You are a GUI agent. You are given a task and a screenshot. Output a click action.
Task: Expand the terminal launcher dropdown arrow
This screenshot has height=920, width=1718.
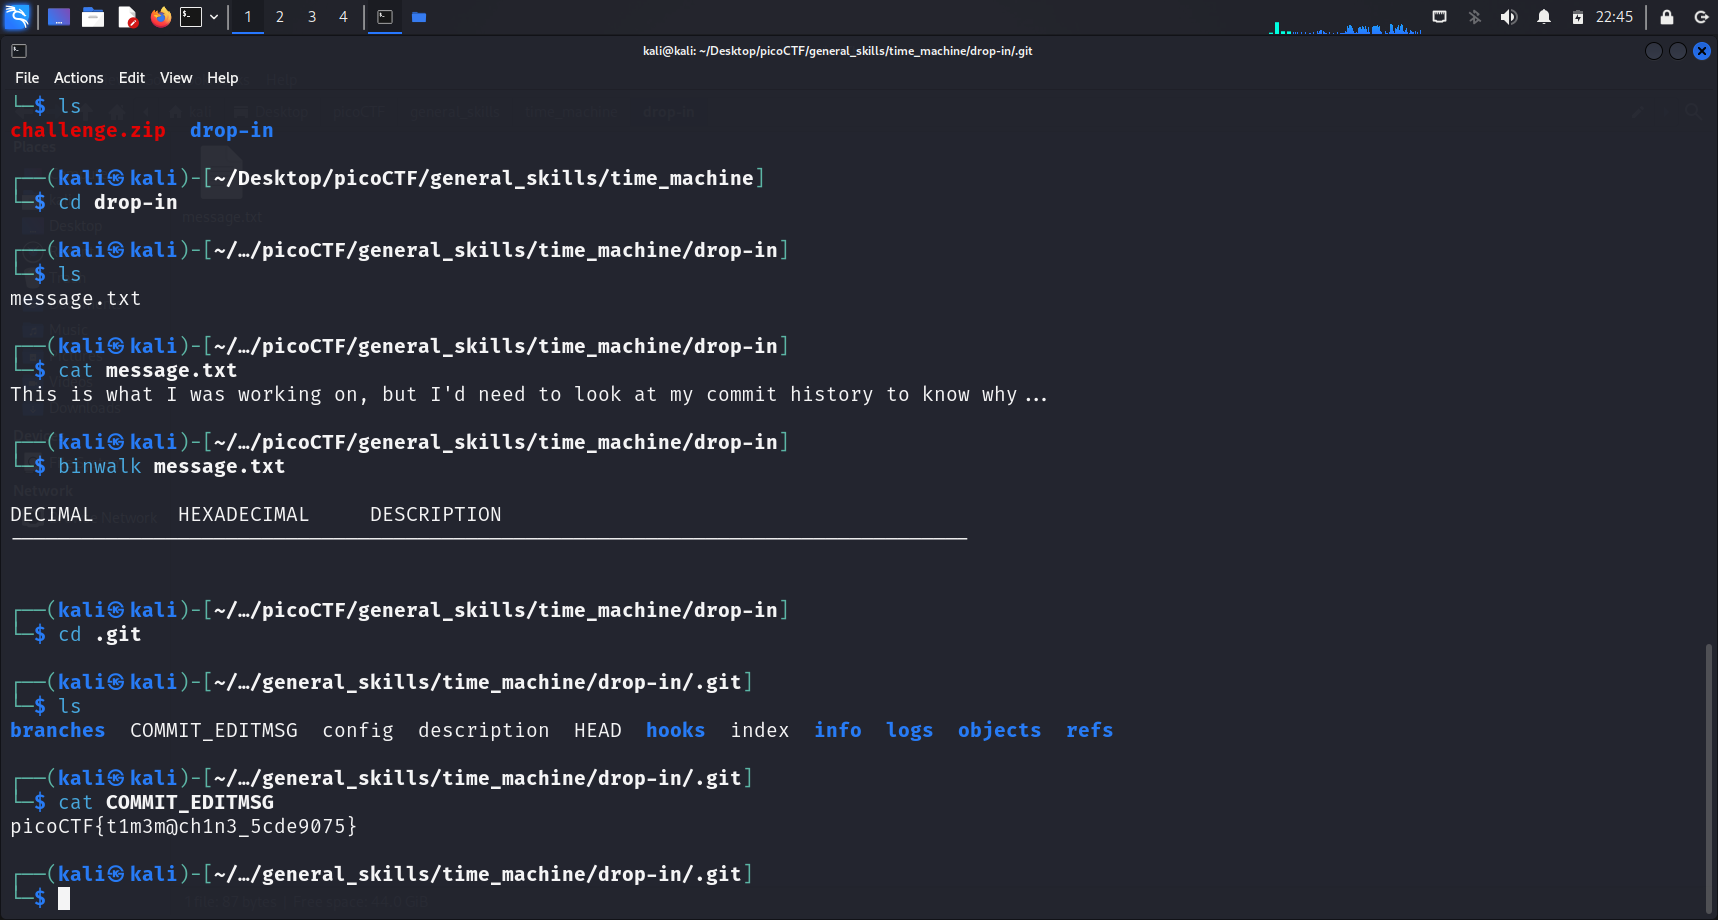(214, 17)
